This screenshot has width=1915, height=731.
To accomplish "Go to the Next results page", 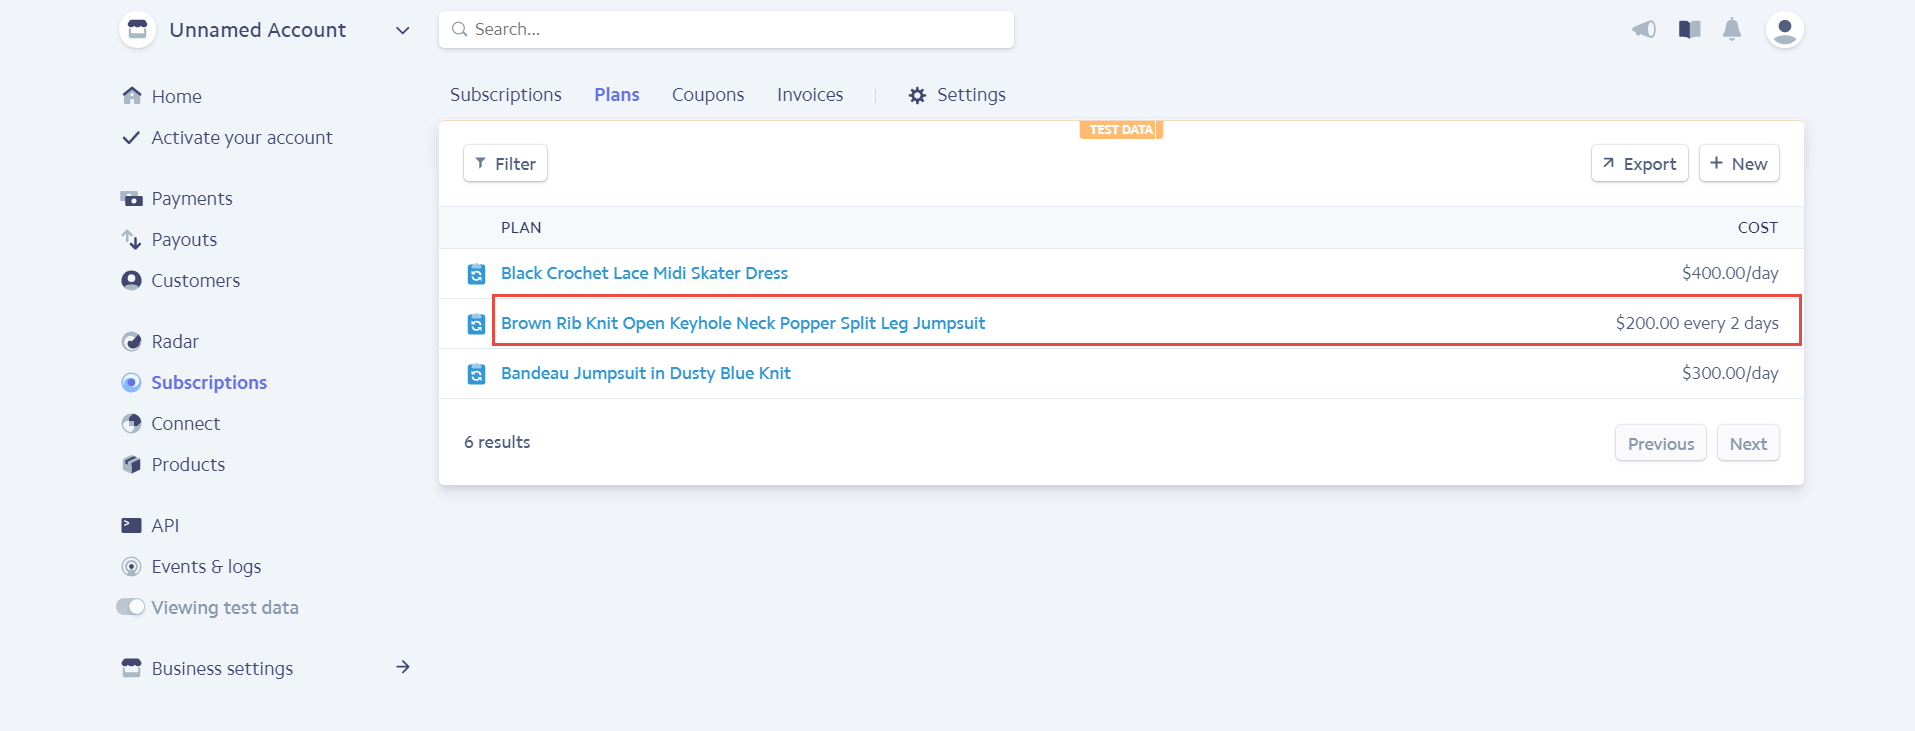I will coord(1747,444).
